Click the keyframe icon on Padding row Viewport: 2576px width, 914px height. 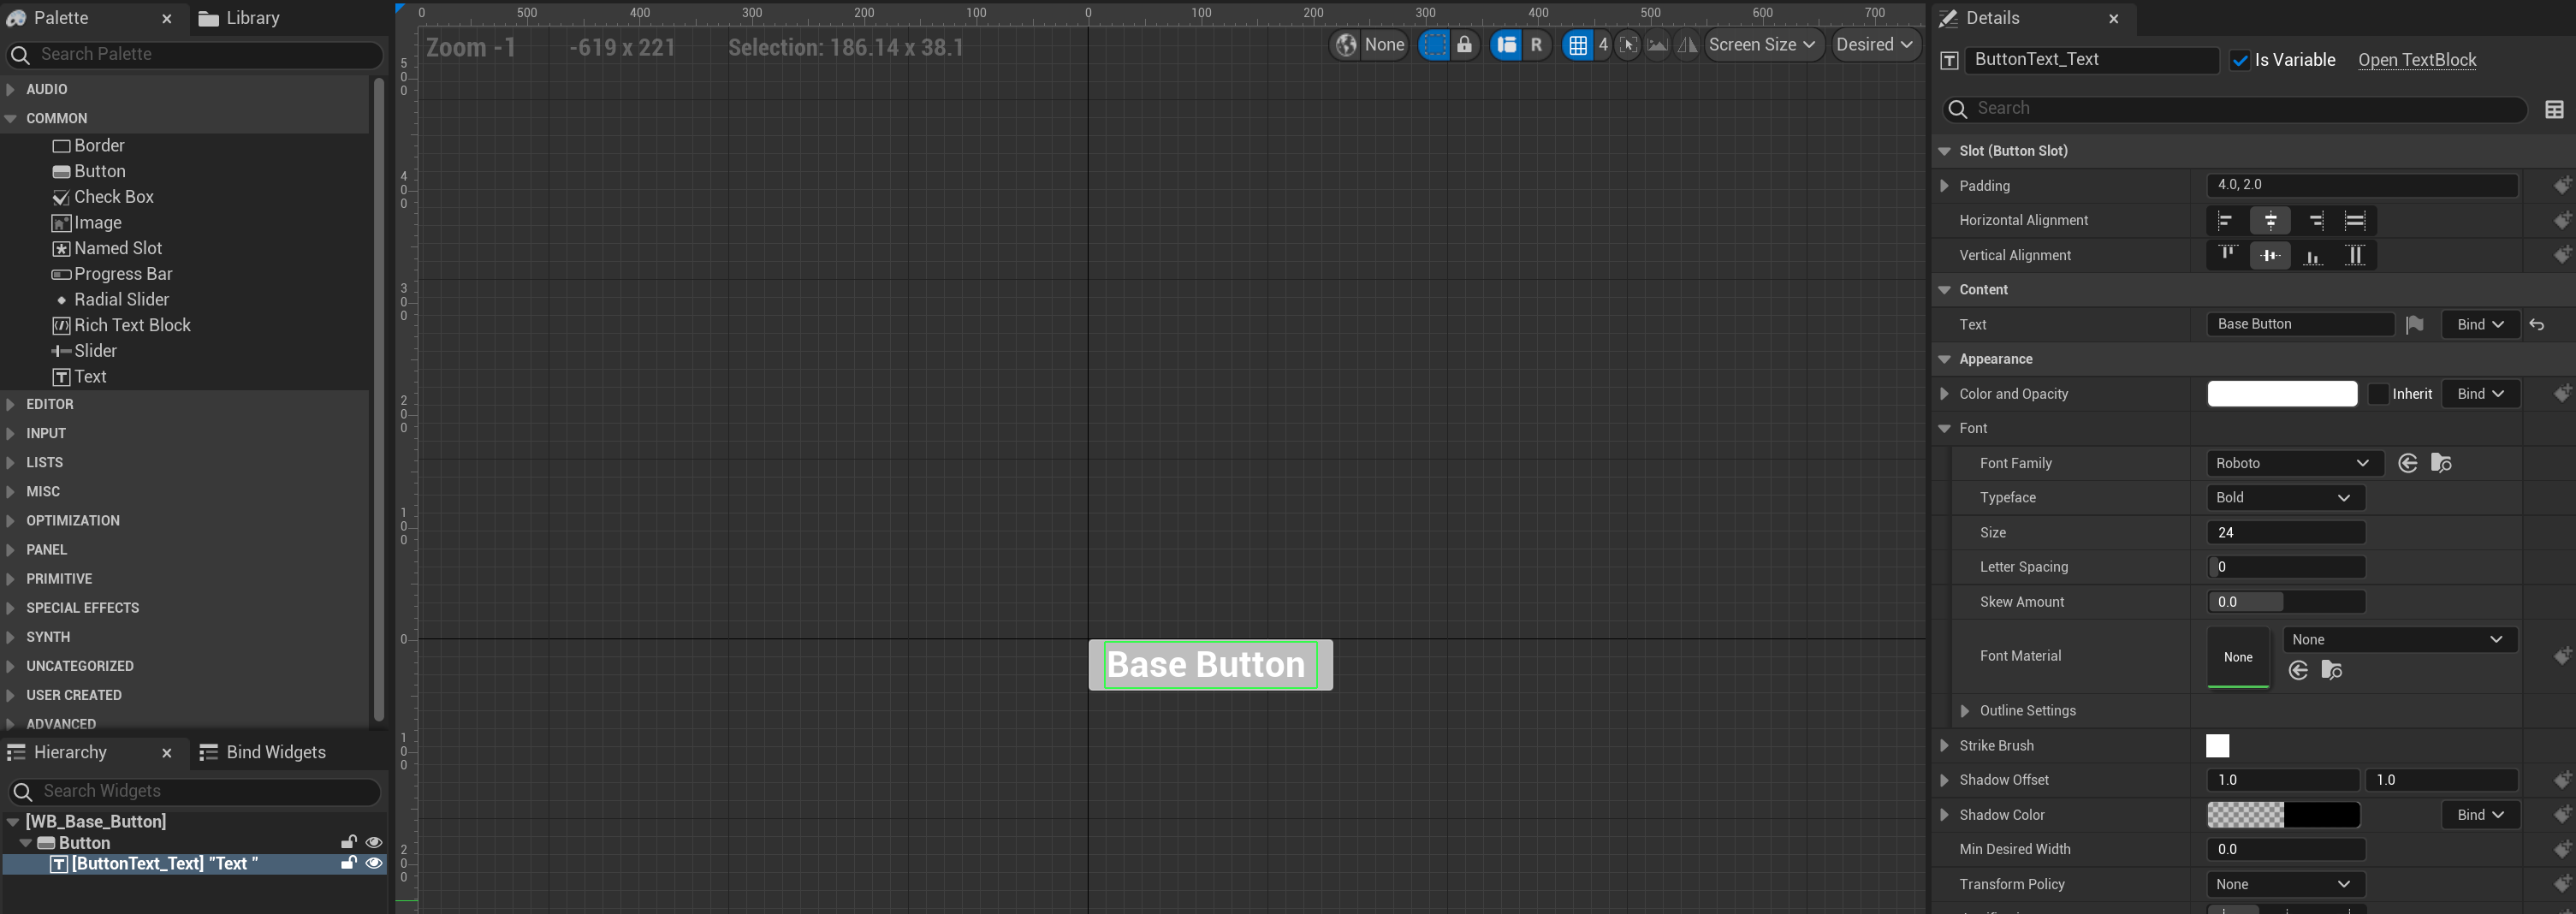point(2562,185)
